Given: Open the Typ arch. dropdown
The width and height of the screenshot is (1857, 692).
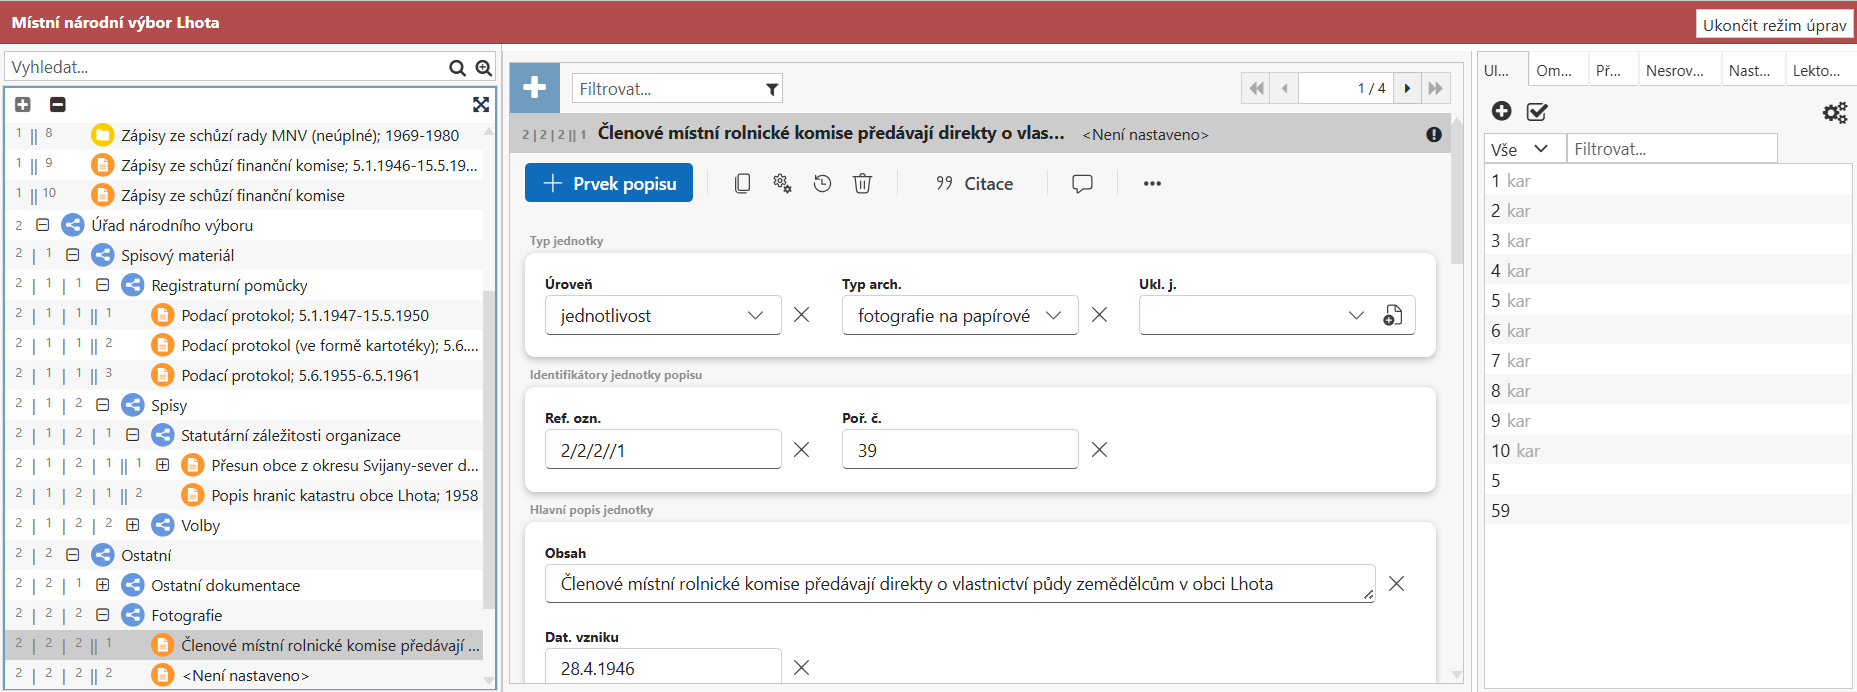Looking at the screenshot, I should 959,315.
